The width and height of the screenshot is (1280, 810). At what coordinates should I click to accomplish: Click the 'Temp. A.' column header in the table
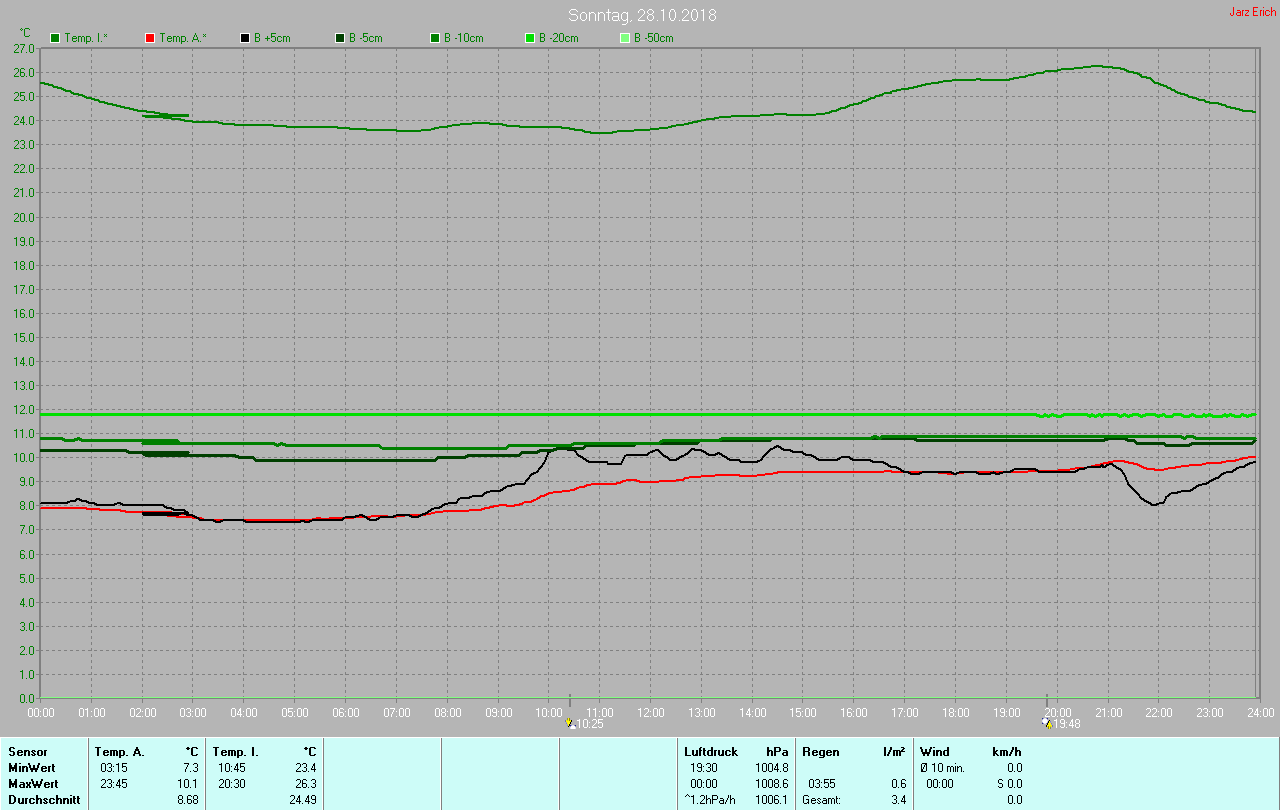[x=119, y=752]
